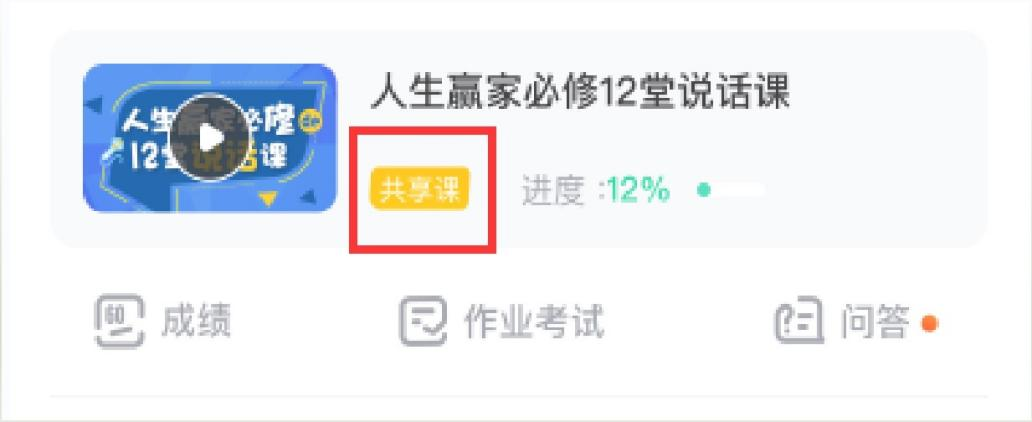Click the yellow 共享课 tag
The width and height of the screenshot is (1032, 422).
tap(420, 188)
